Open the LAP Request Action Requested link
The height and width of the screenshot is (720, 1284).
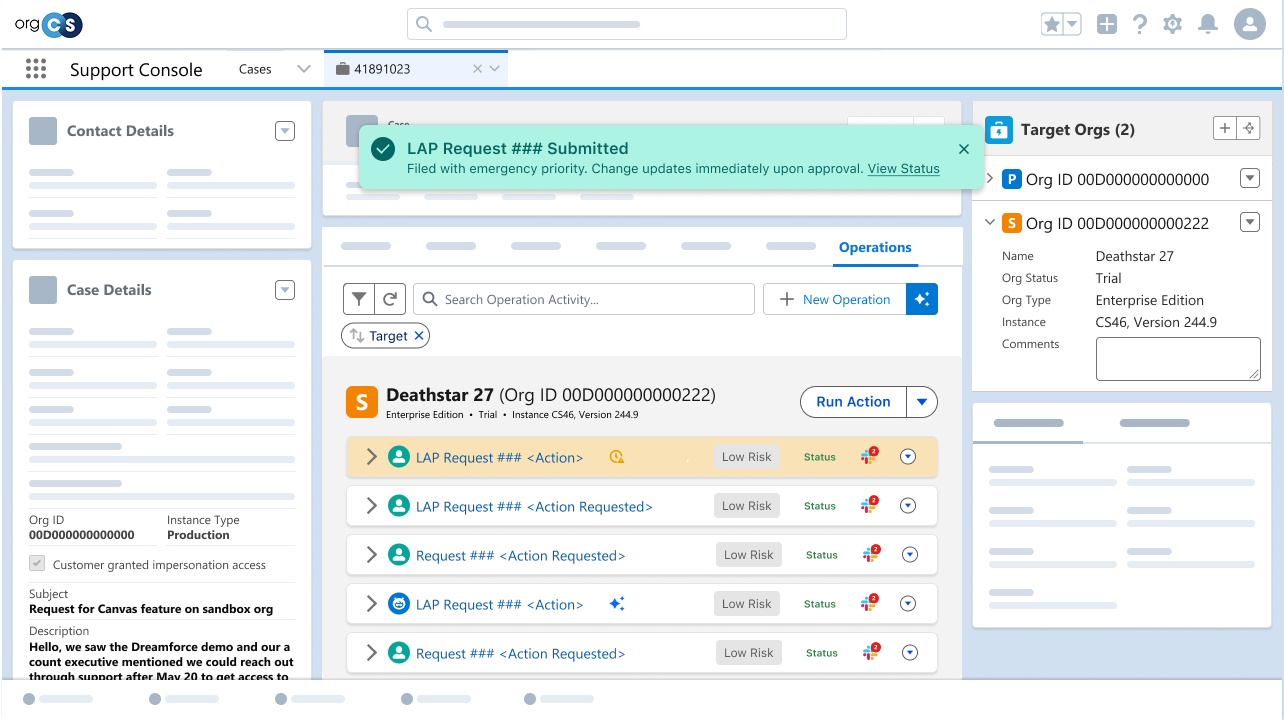pyautogui.click(x=534, y=507)
